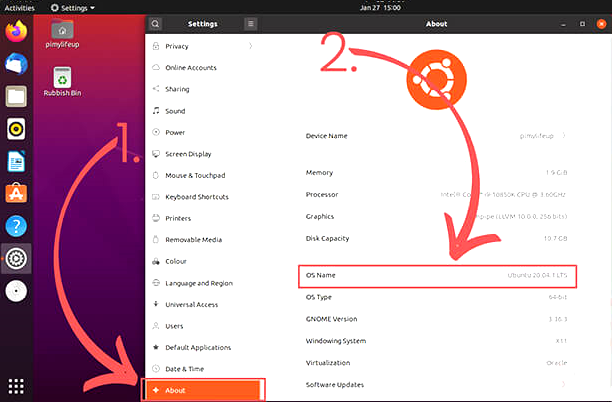
Task: Open the Files manager dock icon
Action: [16, 96]
